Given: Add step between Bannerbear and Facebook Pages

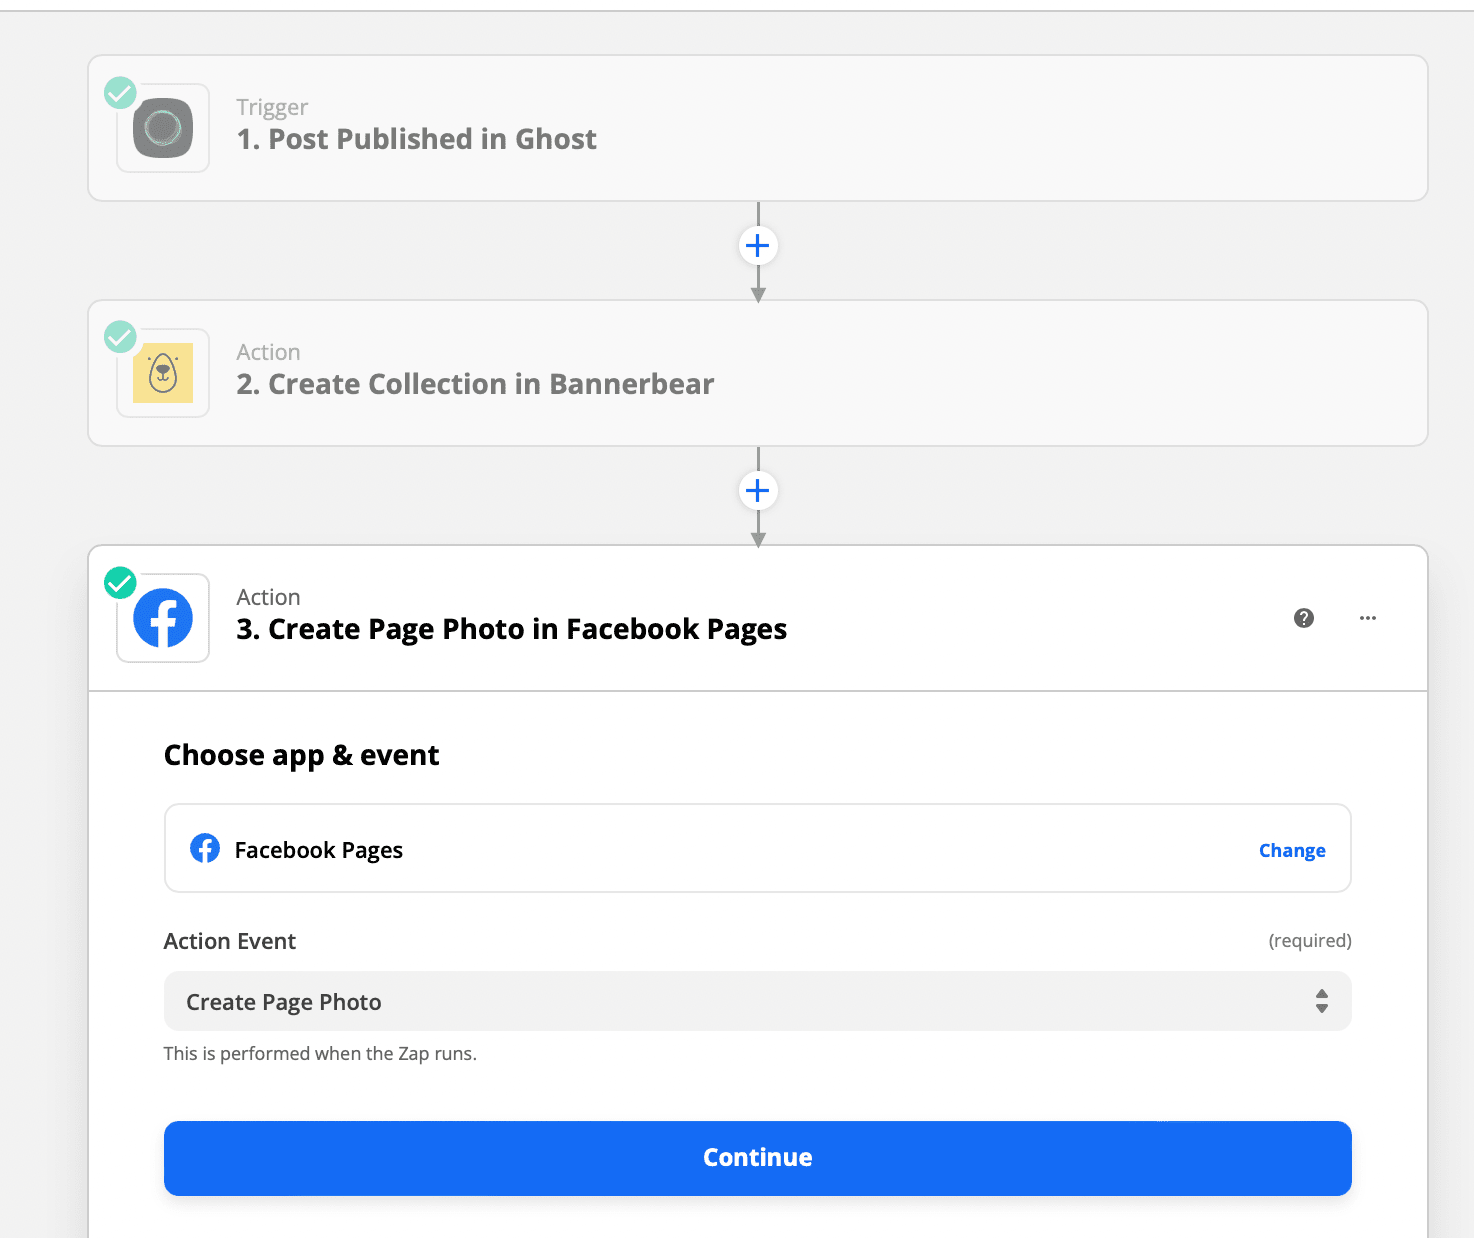Looking at the screenshot, I should pyautogui.click(x=758, y=491).
